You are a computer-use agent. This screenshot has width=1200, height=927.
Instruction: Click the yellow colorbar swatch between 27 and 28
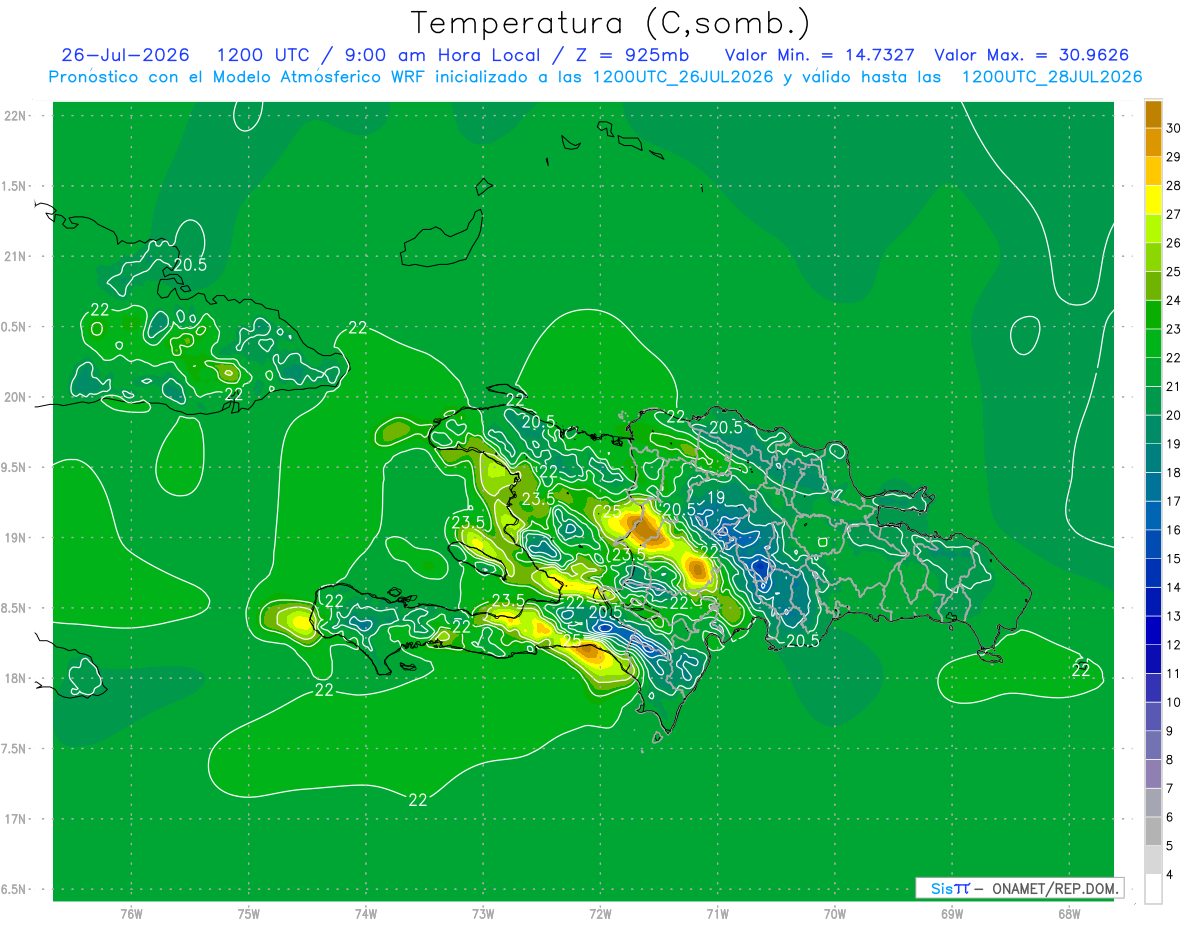click(1153, 200)
